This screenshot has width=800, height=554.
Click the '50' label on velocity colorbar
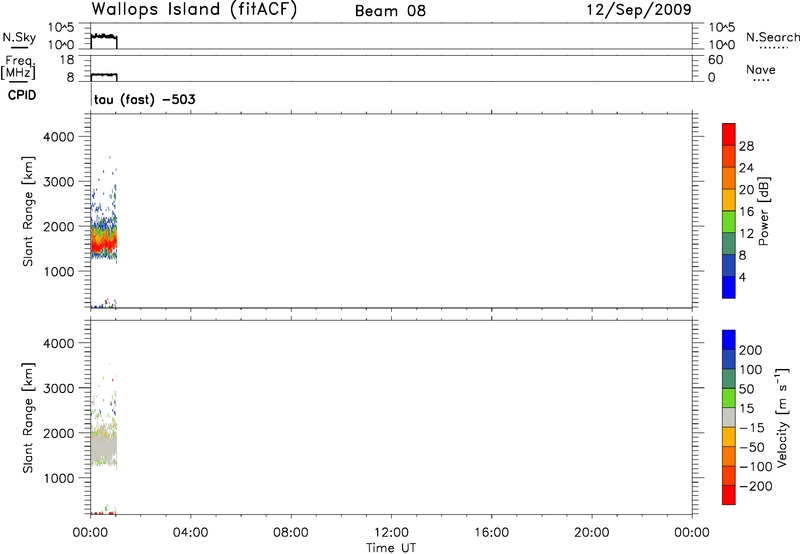pos(746,389)
